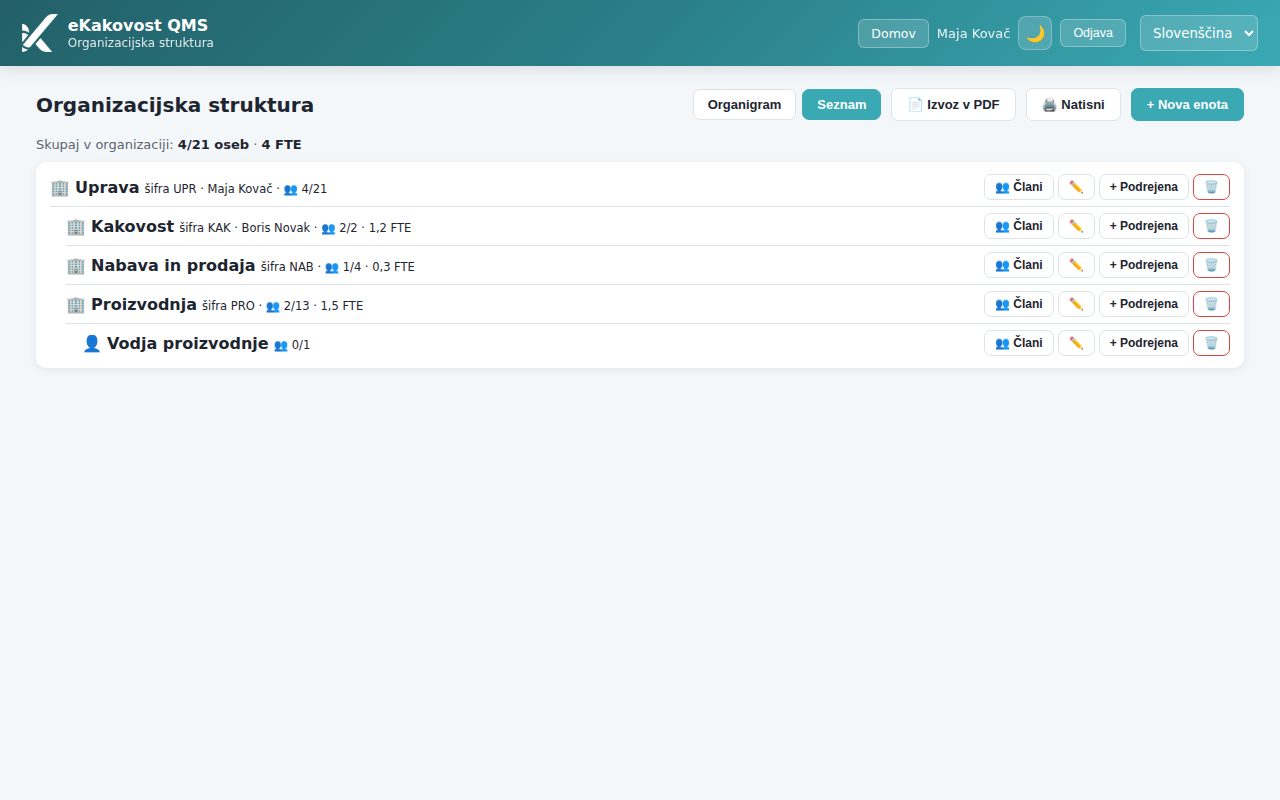The image size is (1280, 800).
Task: Click the Proizvodnja building icon
Action: point(76,304)
